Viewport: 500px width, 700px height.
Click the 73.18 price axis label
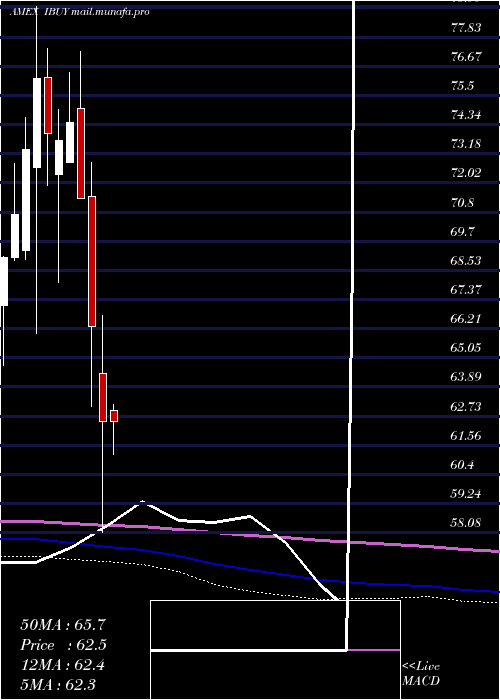466,144
